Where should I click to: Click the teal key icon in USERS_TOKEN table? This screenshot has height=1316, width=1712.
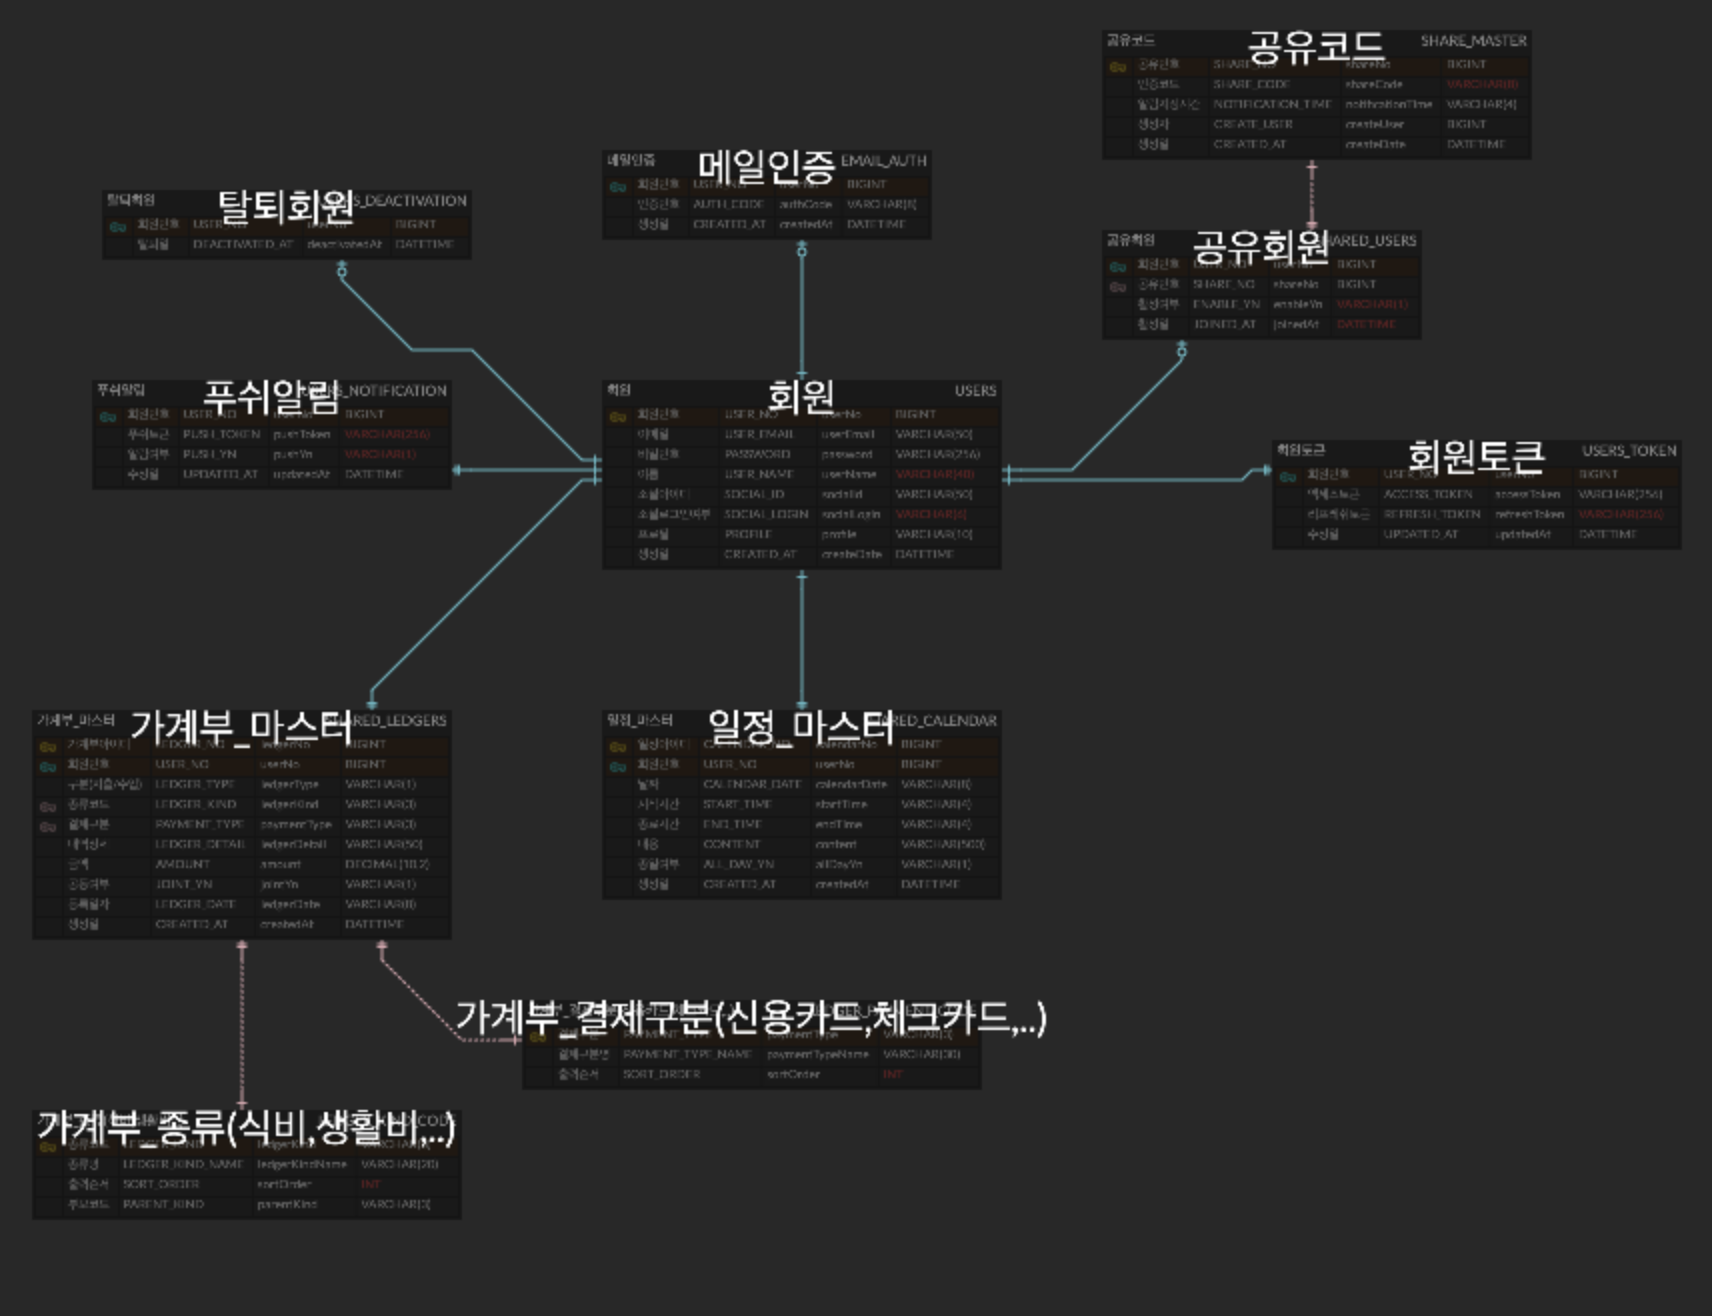[1288, 476]
